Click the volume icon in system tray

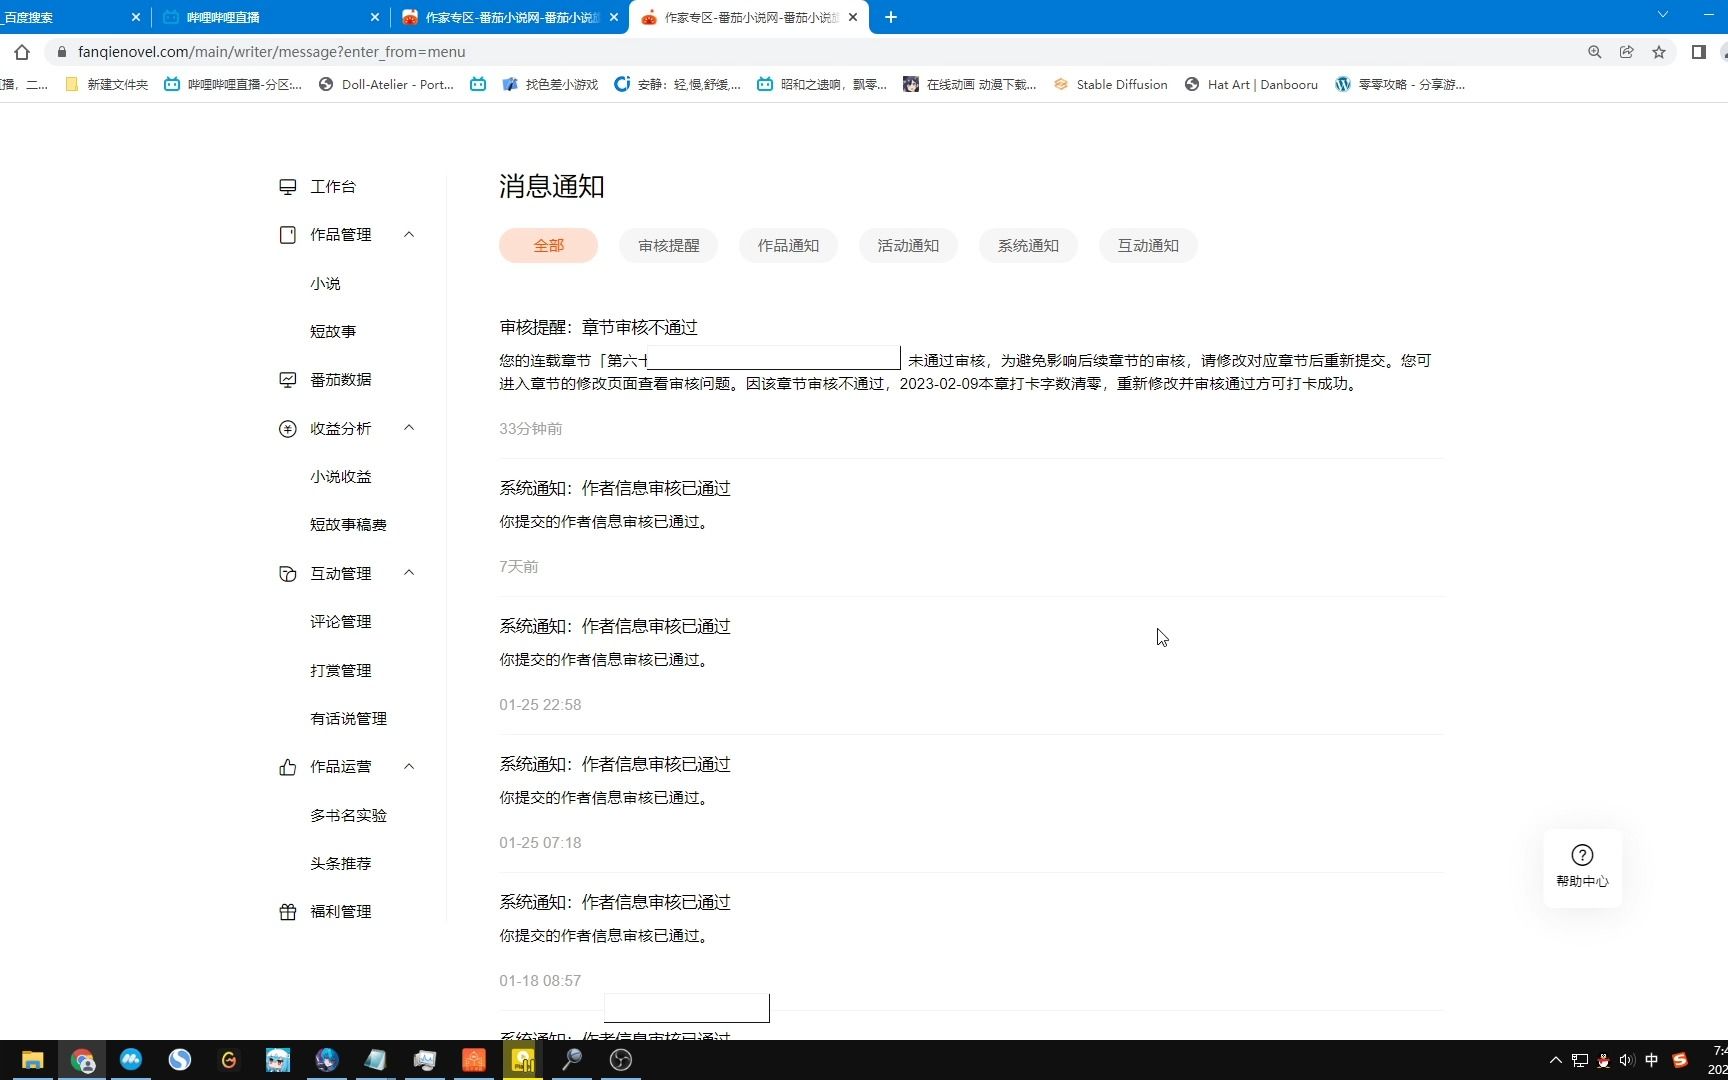[x=1627, y=1060]
